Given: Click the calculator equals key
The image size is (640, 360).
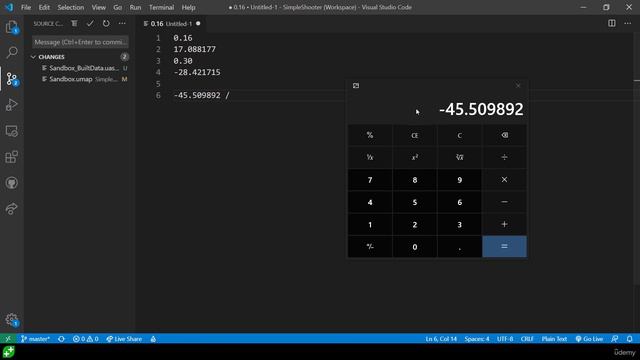Looking at the screenshot, I should pyautogui.click(x=504, y=247).
